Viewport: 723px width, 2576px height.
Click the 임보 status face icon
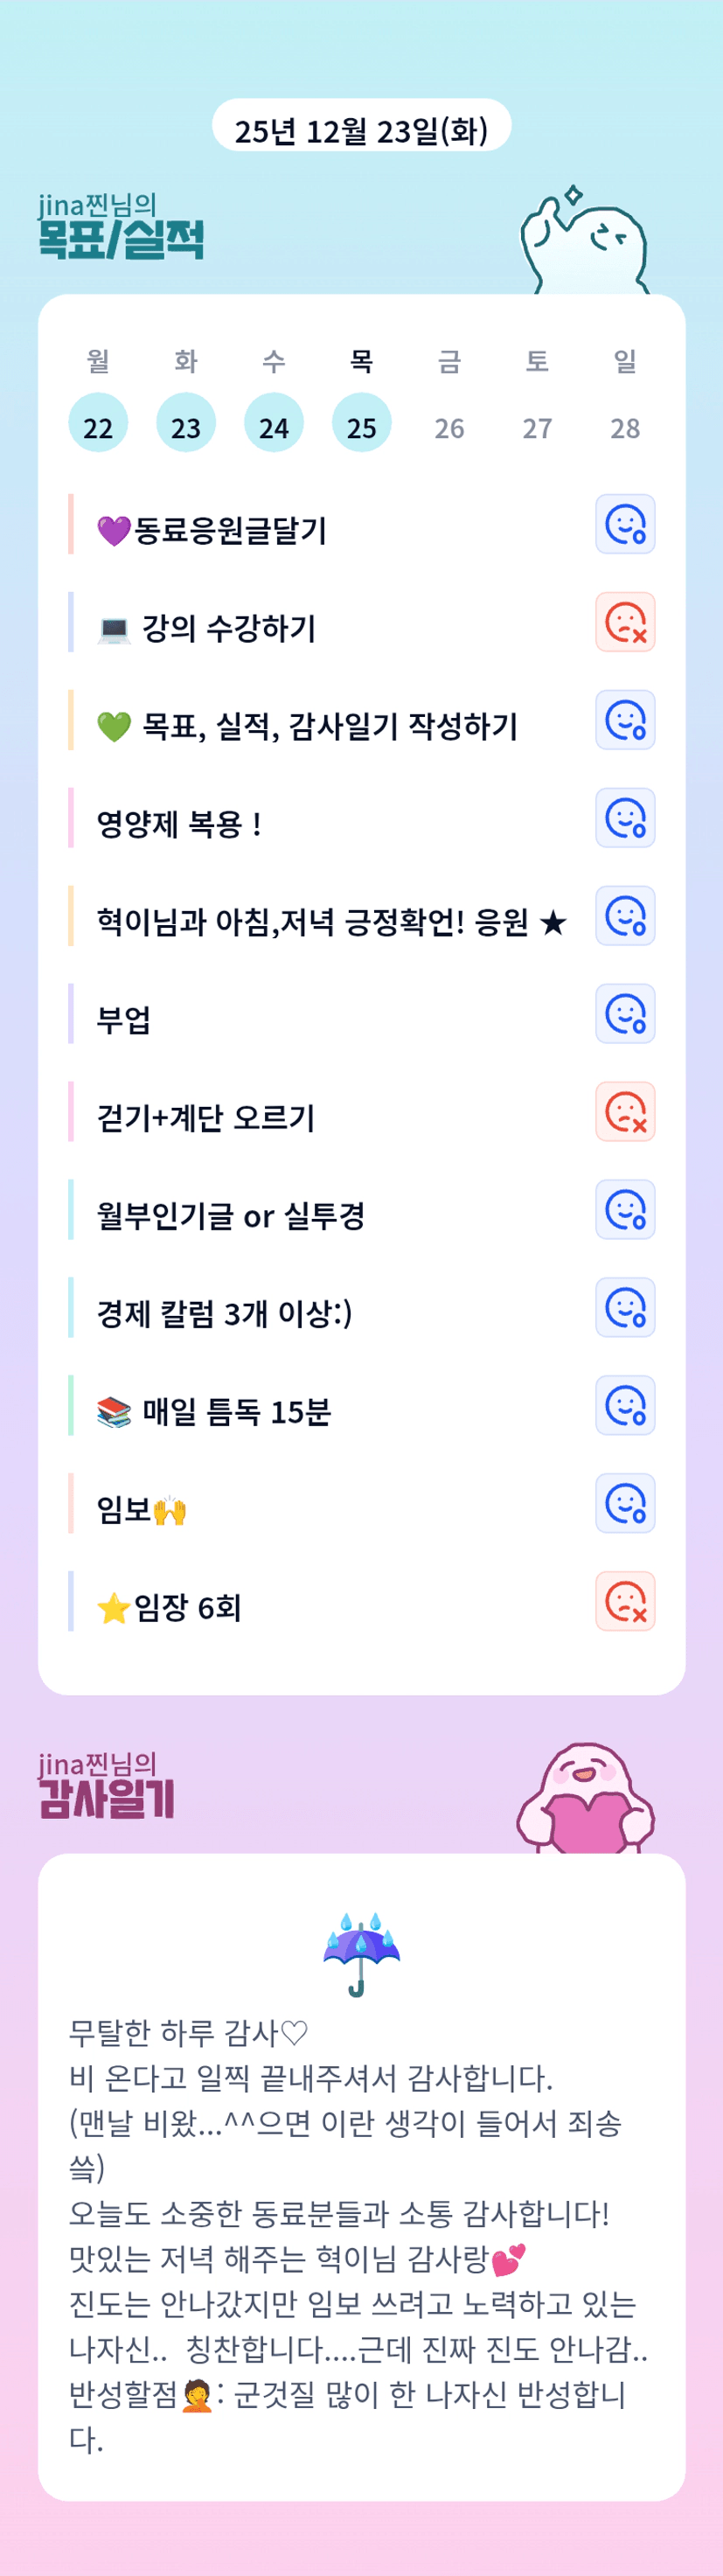pyautogui.click(x=625, y=1504)
